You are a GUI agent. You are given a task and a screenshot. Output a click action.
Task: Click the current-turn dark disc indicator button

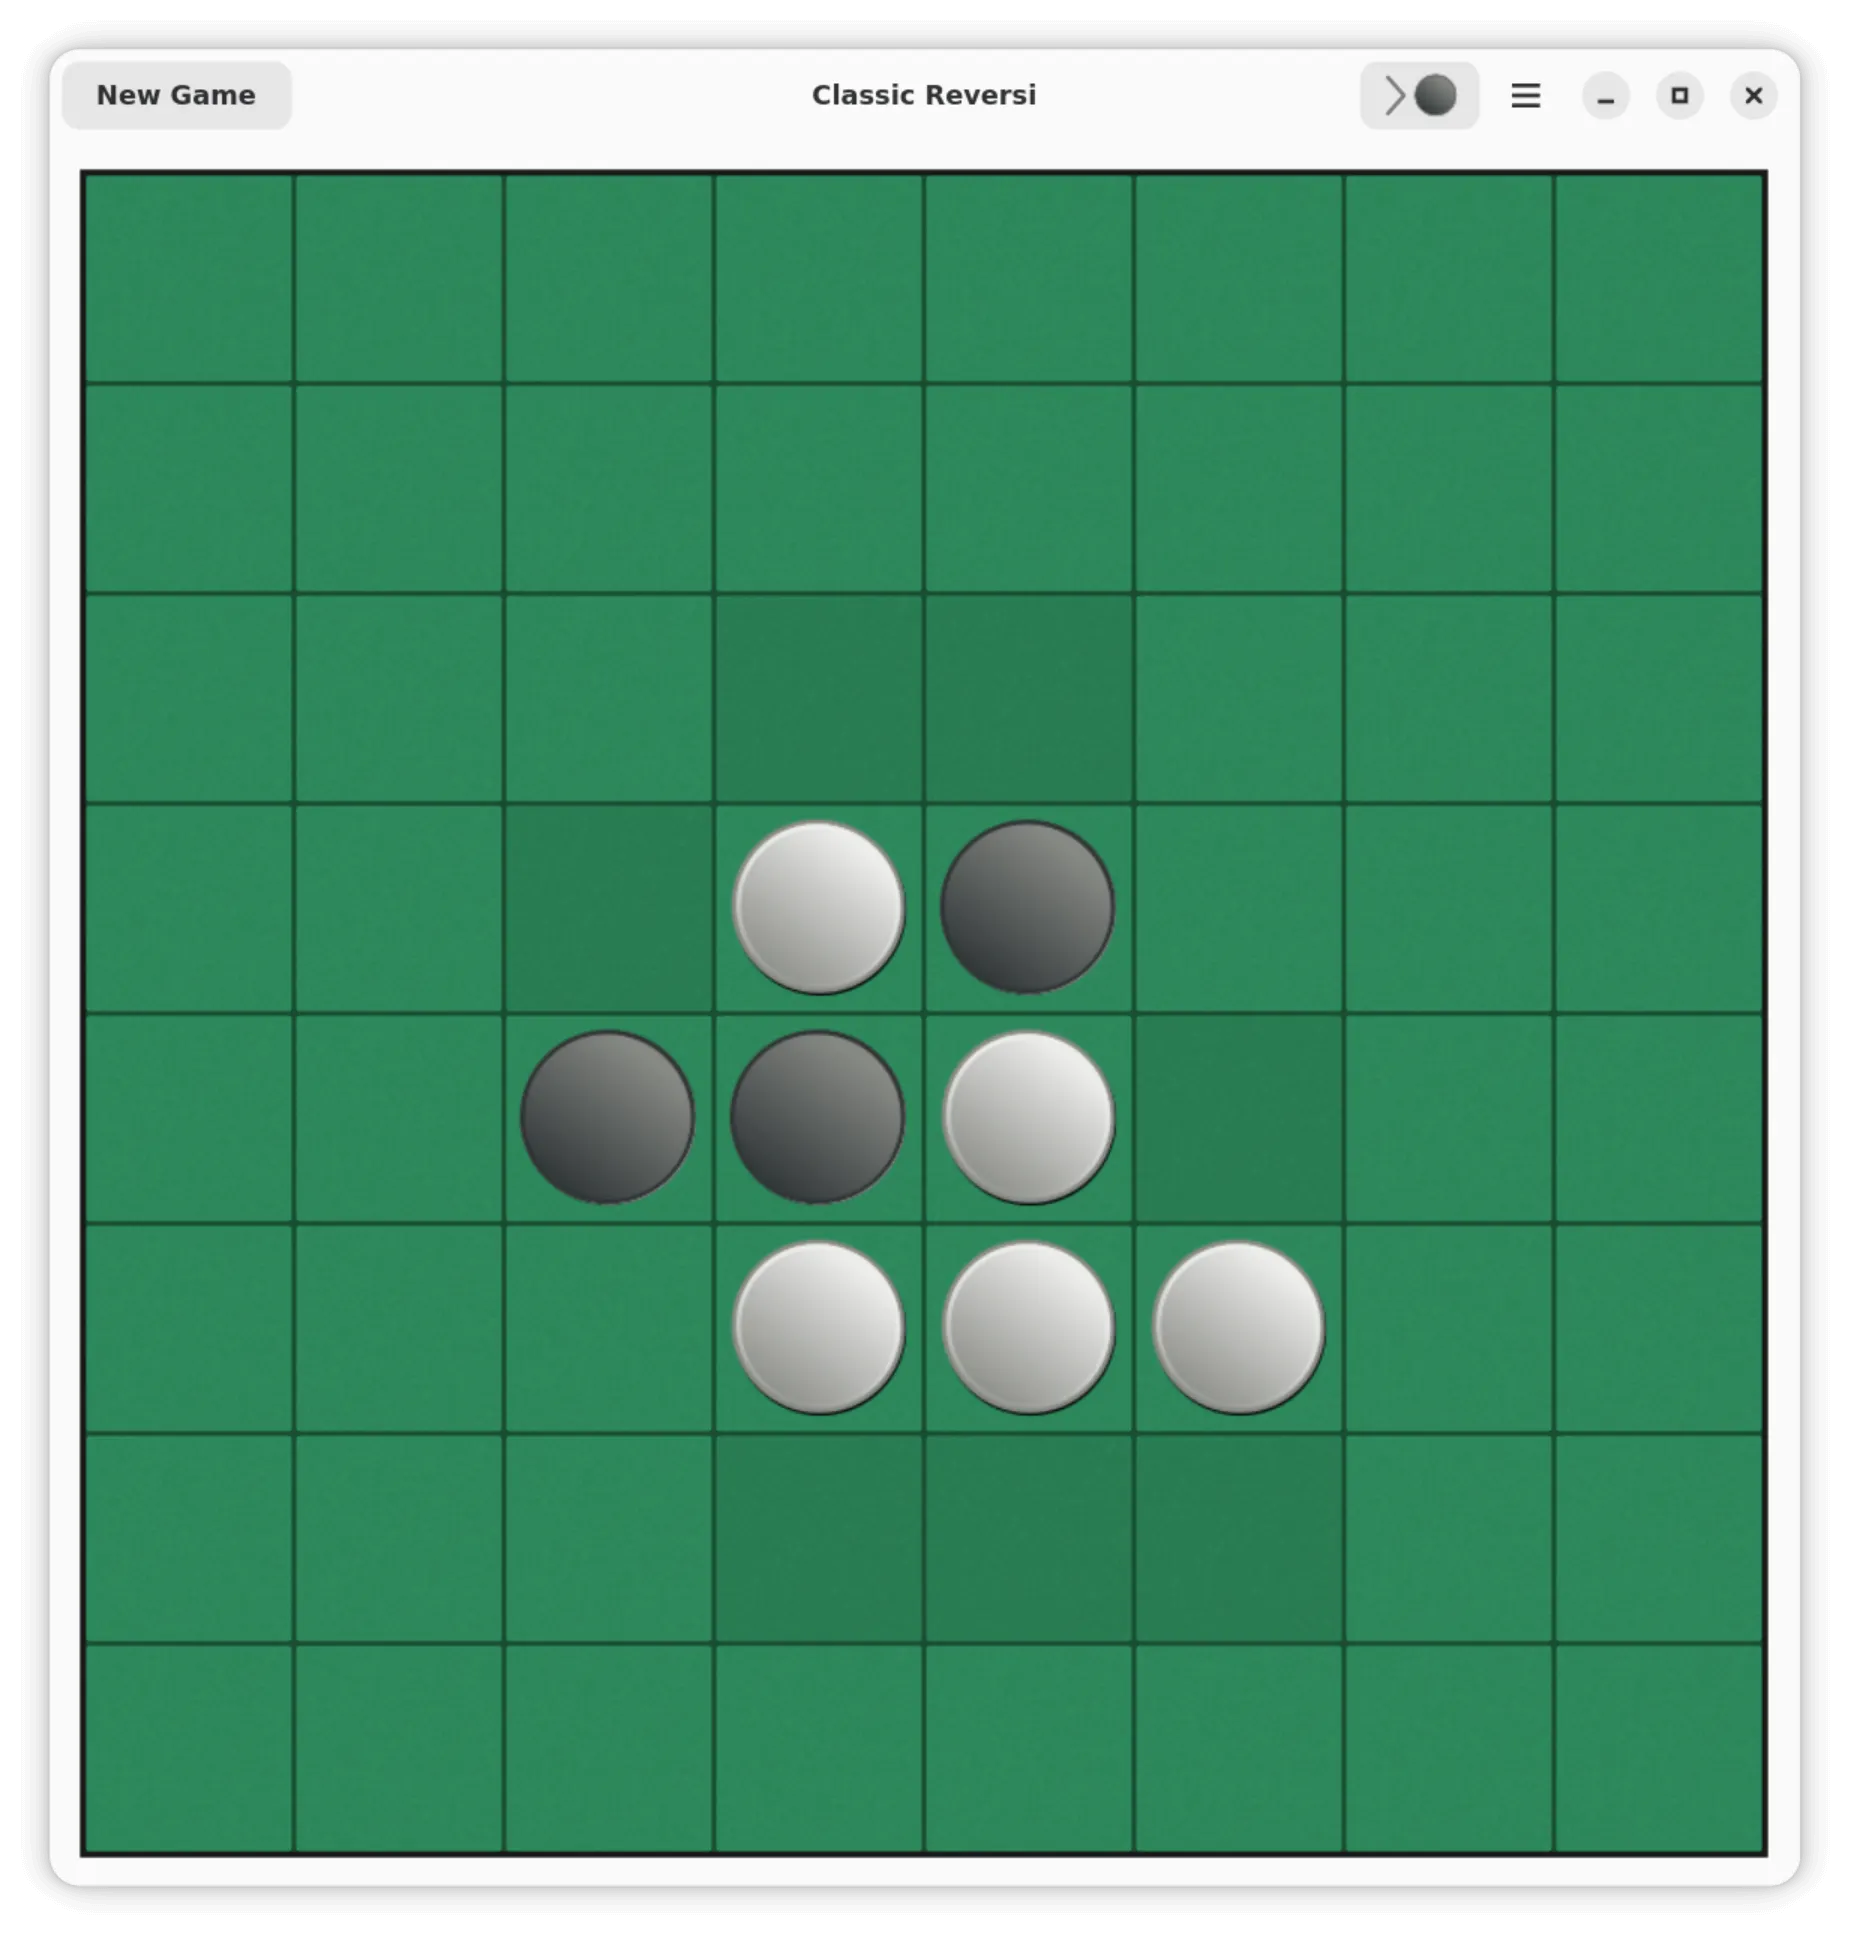(1418, 95)
